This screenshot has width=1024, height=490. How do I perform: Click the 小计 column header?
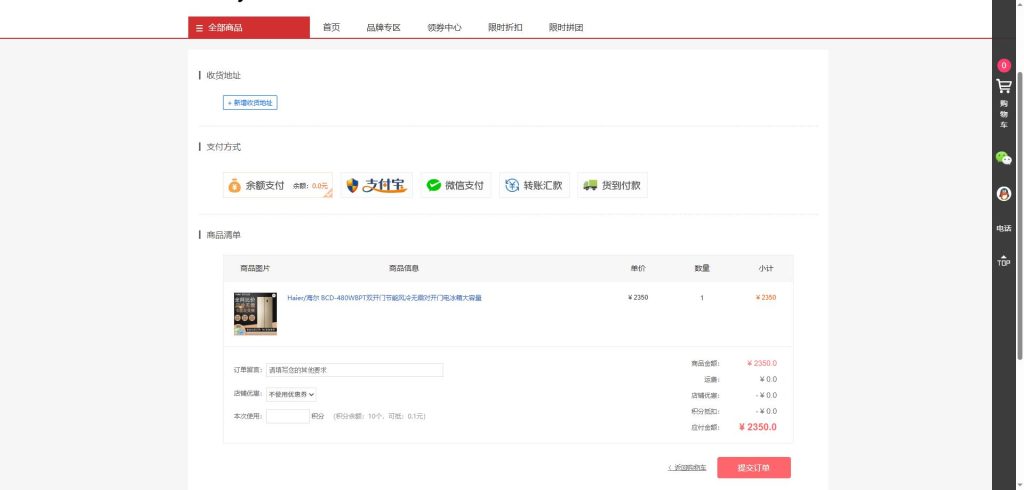click(x=766, y=269)
